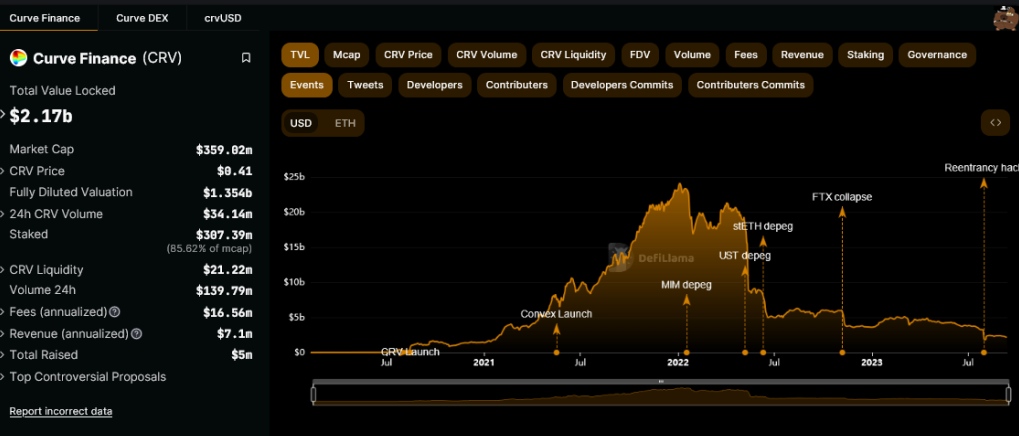The image size is (1019, 436).
Task: Click the Reentrancy hack event marker dot
Action: click(x=984, y=352)
